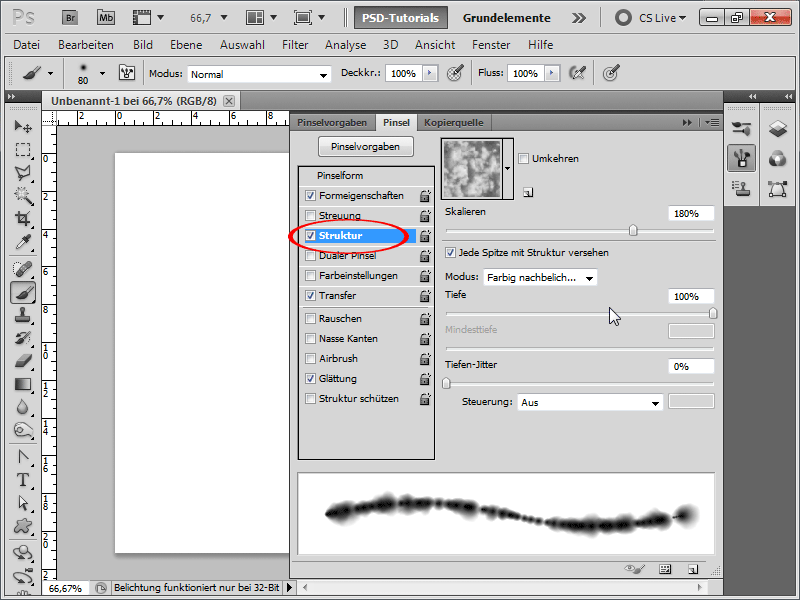
Task: Open the Datei menu
Action: point(27,45)
